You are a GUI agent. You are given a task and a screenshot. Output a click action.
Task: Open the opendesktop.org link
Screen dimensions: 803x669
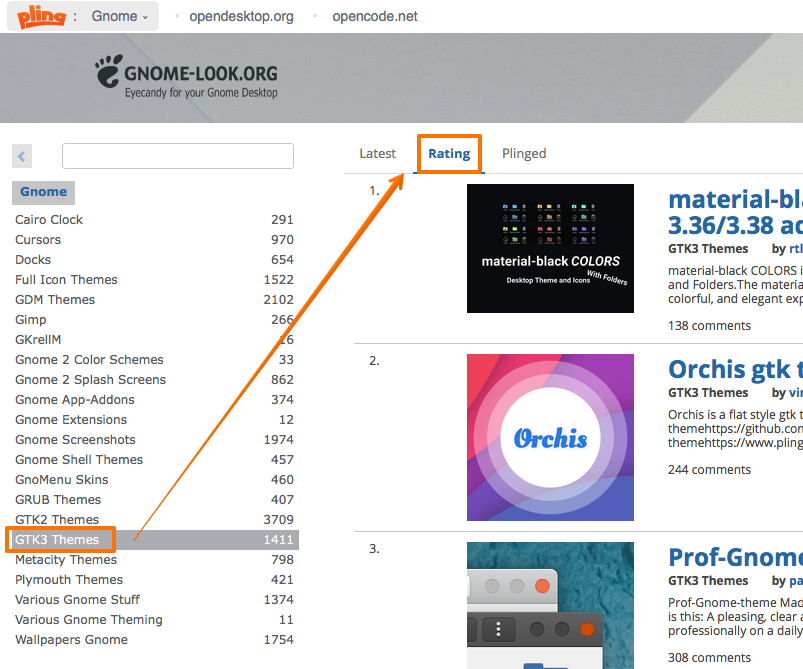click(241, 16)
